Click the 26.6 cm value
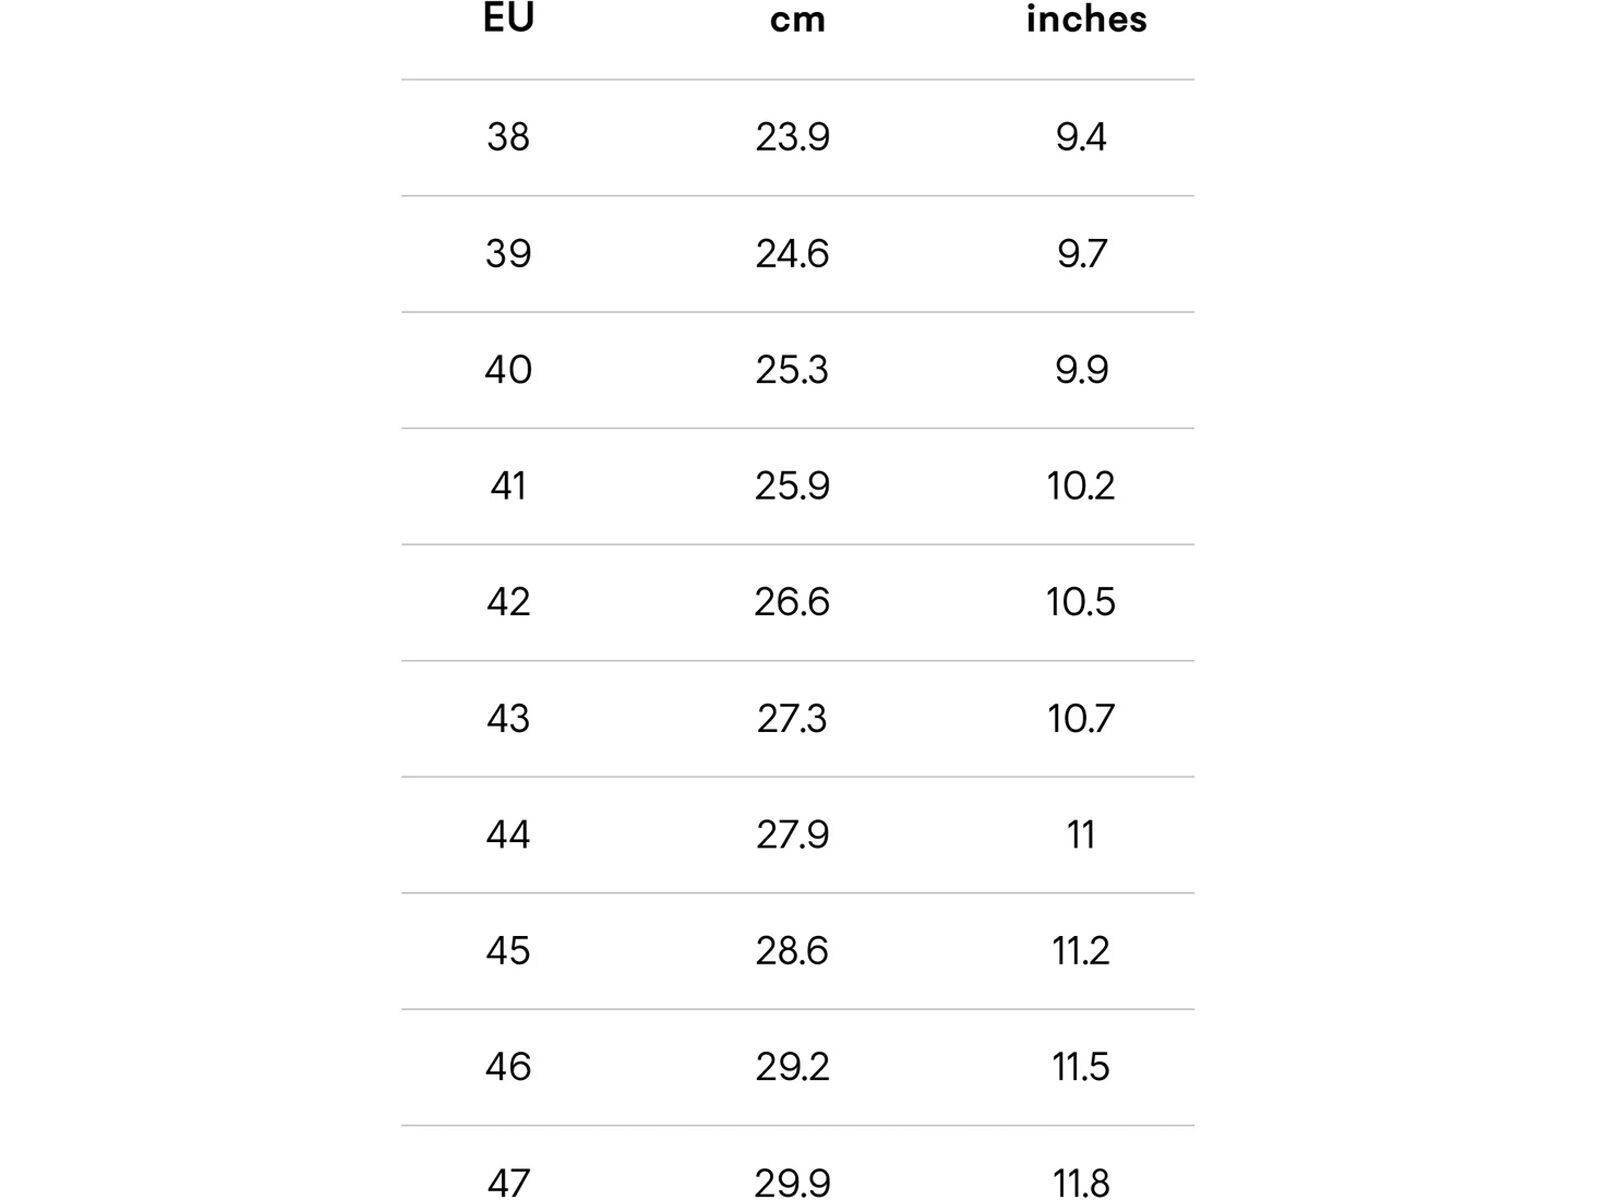The width and height of the screenshot is (1600, 1200). (x=792, y=602)
